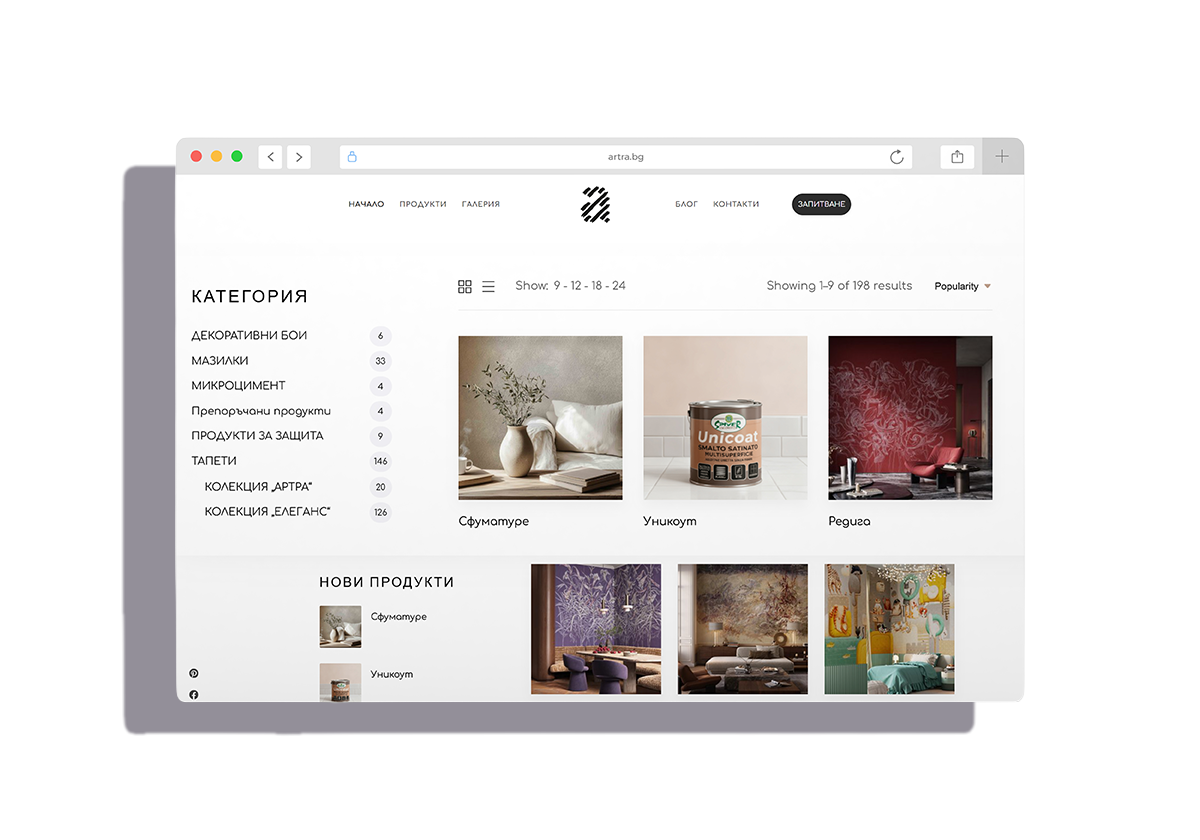This screenshot has width=1200, height=840.
Task: Open small Сфуматуре thumbnail in НОВИ ПРОДУКТИ
Action: coord(340,627)
